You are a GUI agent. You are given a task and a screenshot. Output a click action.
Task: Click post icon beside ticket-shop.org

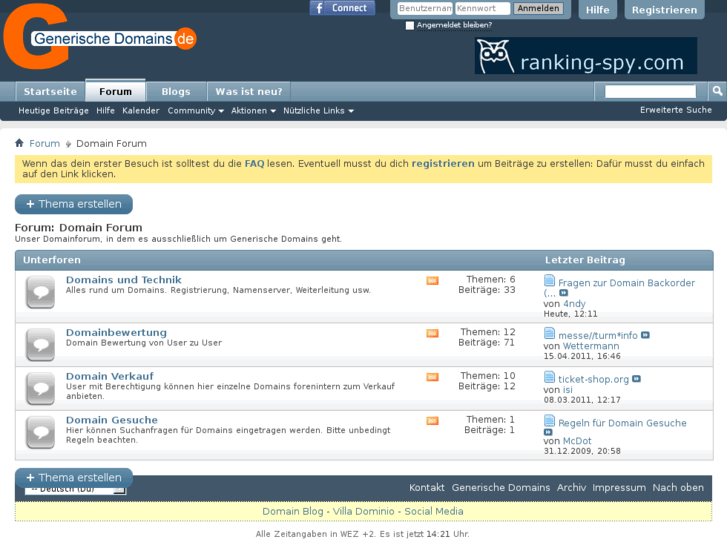point(549,377)
